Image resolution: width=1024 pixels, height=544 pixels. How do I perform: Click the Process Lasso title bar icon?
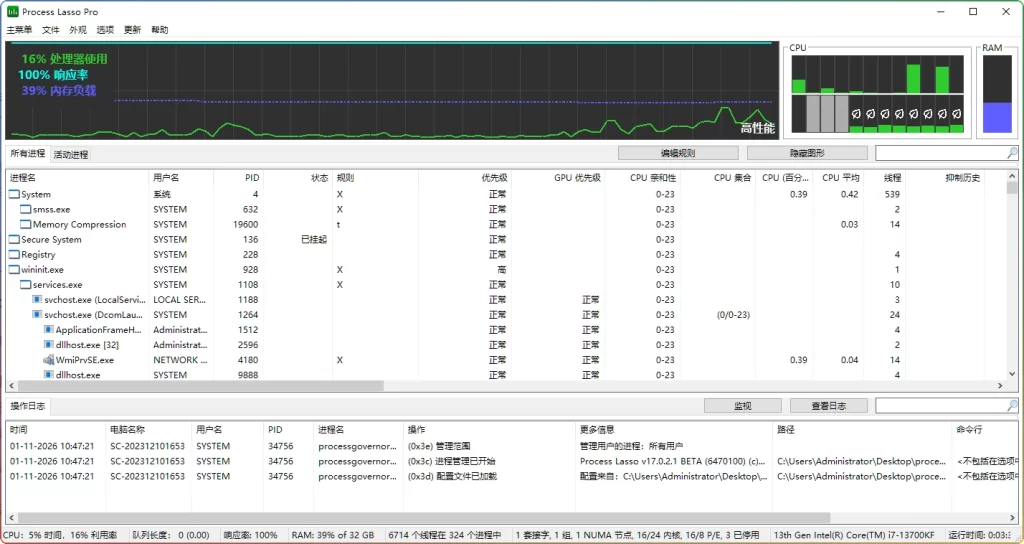12,12
